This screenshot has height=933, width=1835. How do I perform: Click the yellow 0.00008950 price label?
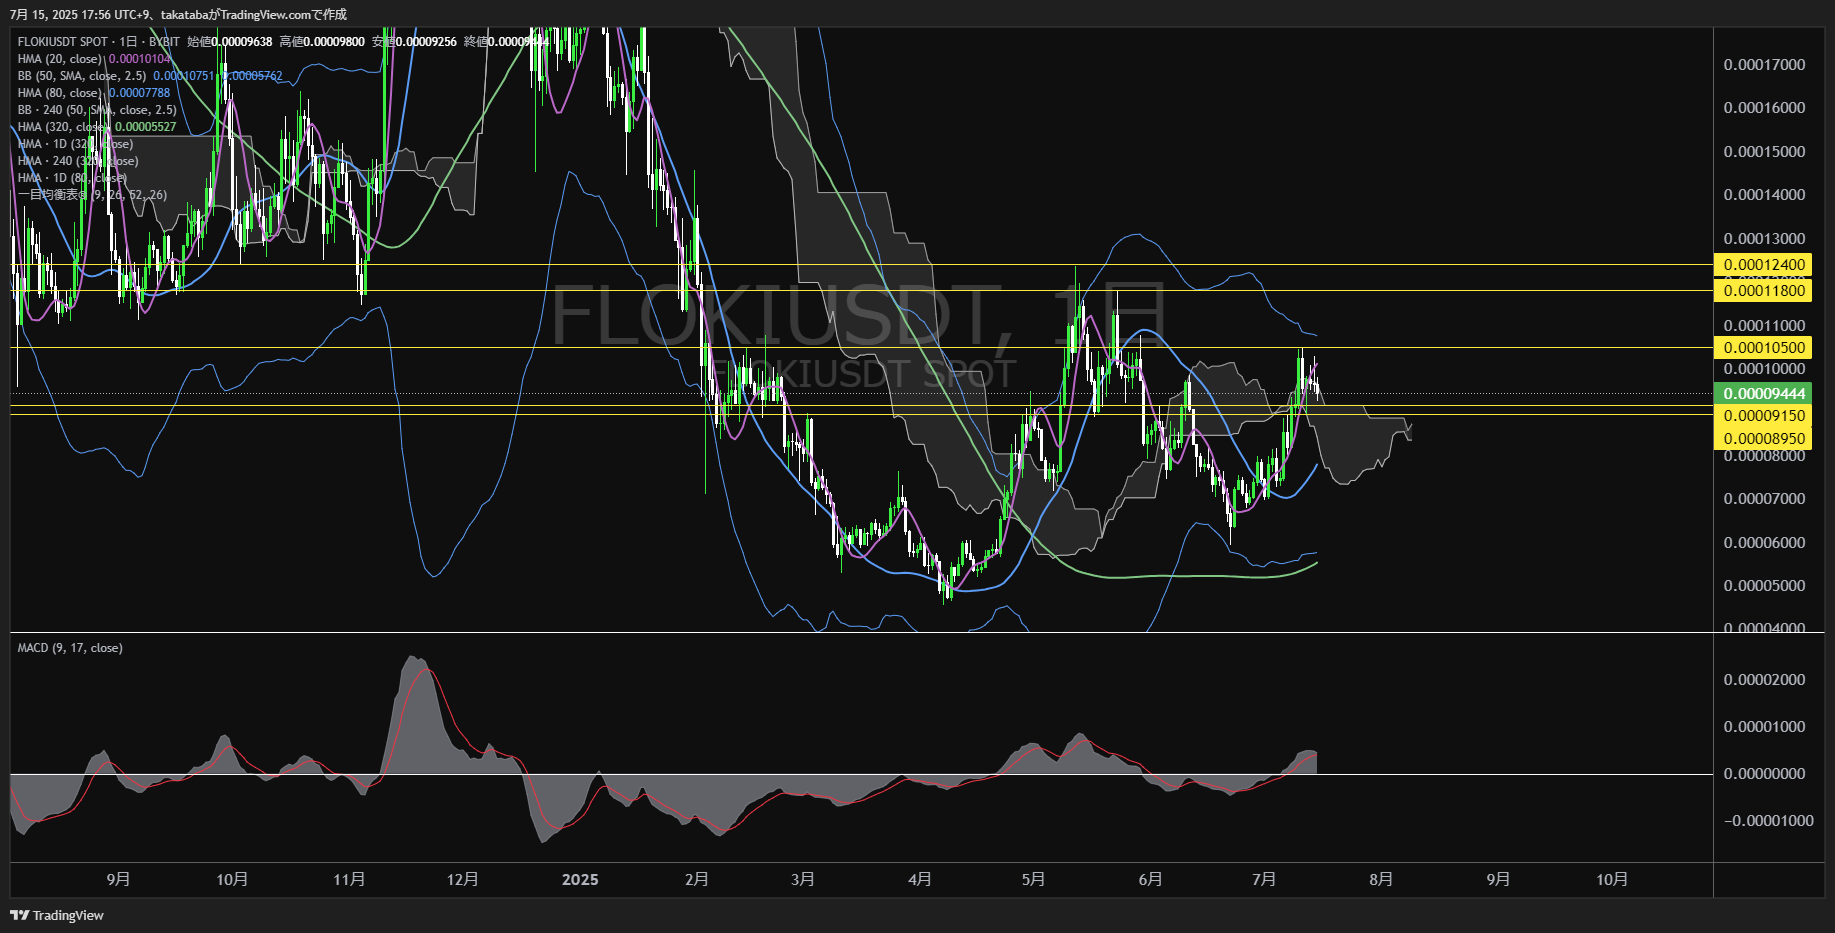tap(1765, 439)
